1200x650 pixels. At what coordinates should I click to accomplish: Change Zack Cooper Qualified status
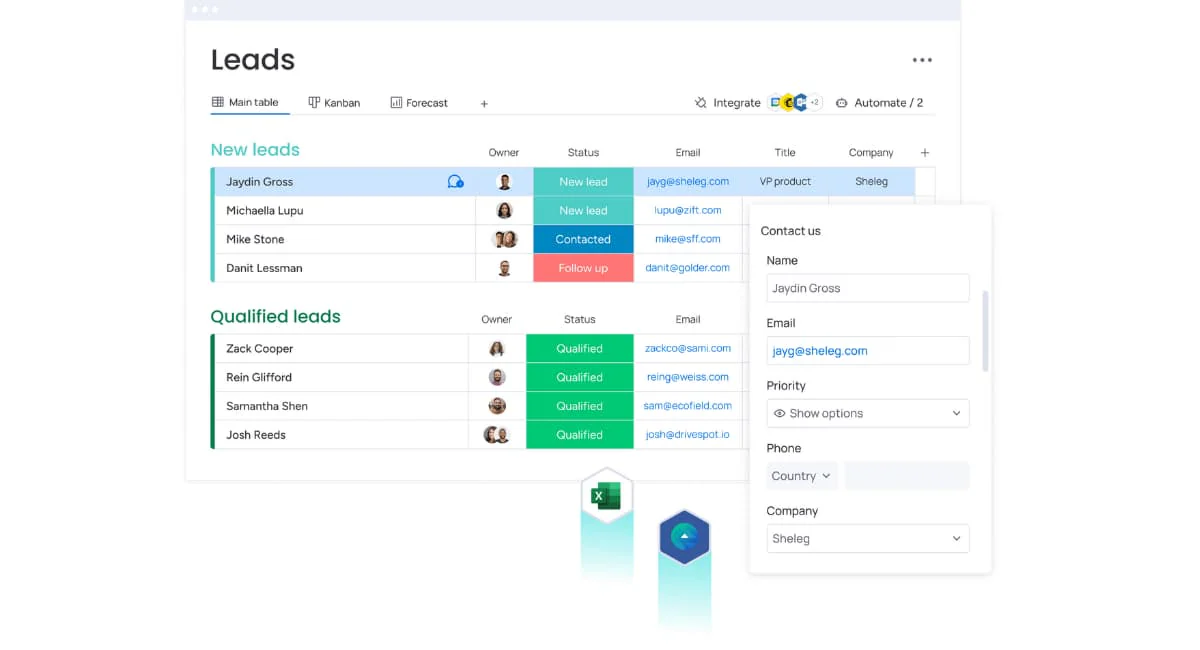[580, 349]
